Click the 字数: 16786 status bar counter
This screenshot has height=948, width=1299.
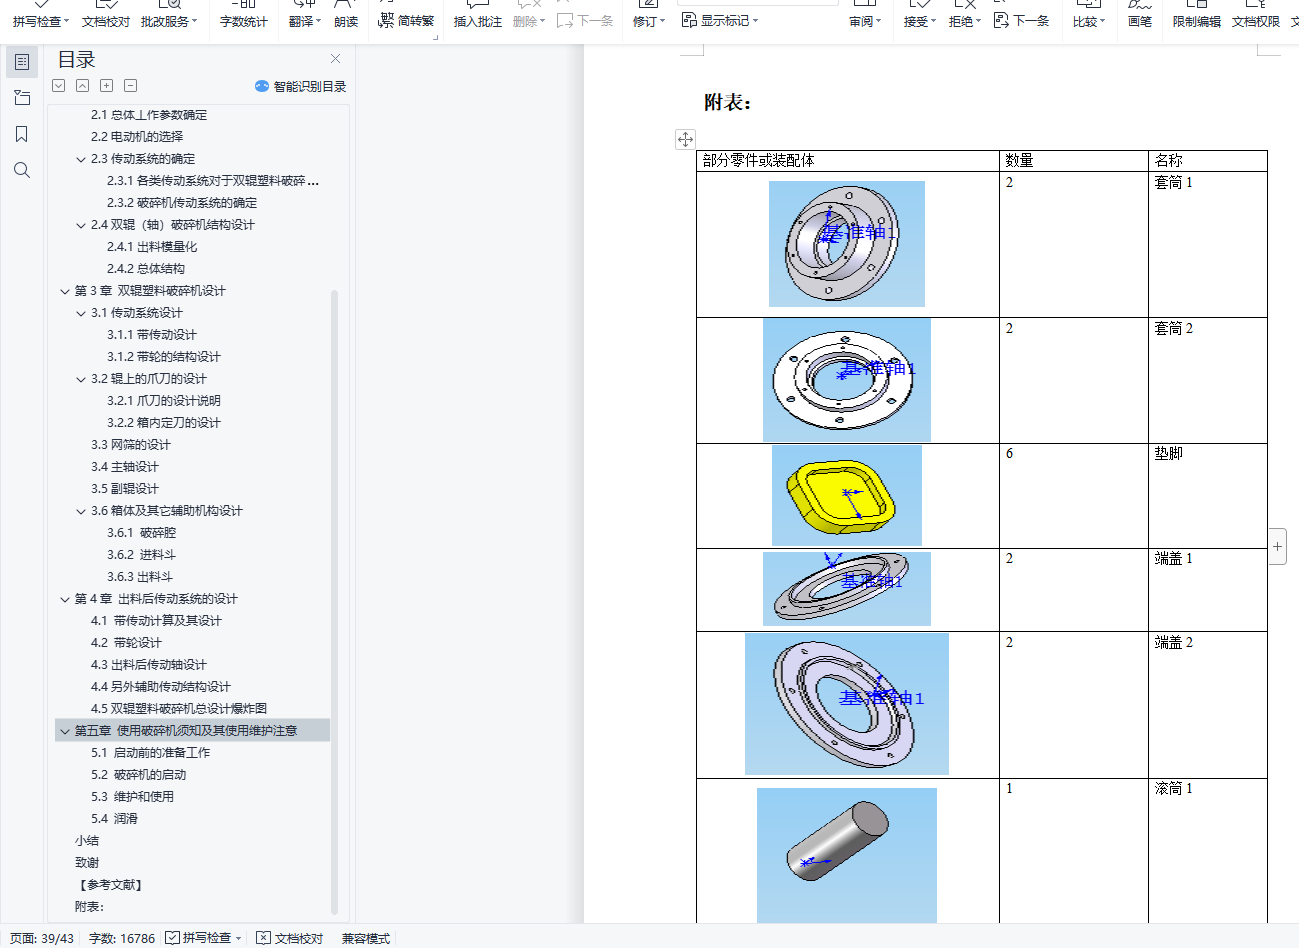(x=122, y=938)
